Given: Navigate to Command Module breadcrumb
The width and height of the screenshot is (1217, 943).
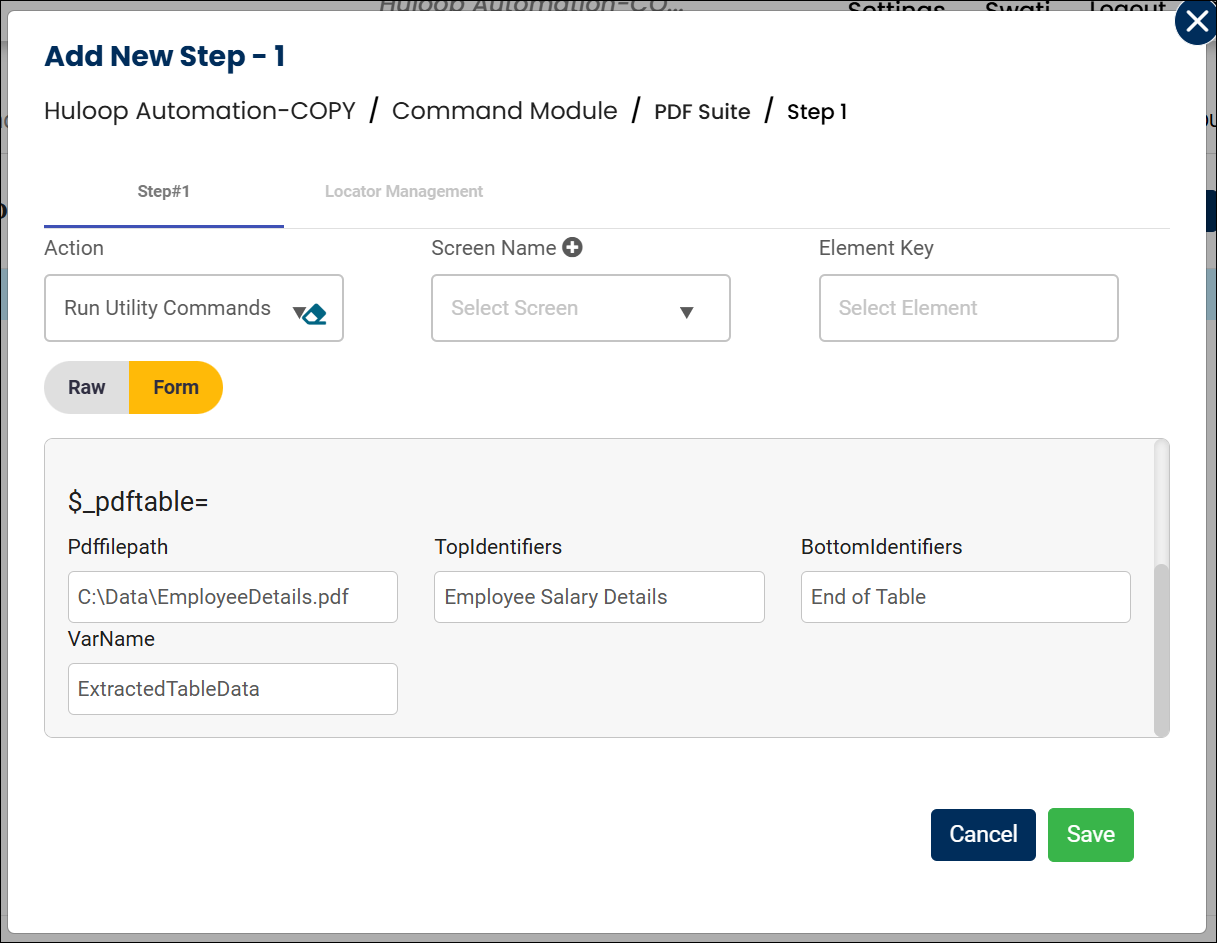Looking at the screenshot, I should click(x=504, y=111).
